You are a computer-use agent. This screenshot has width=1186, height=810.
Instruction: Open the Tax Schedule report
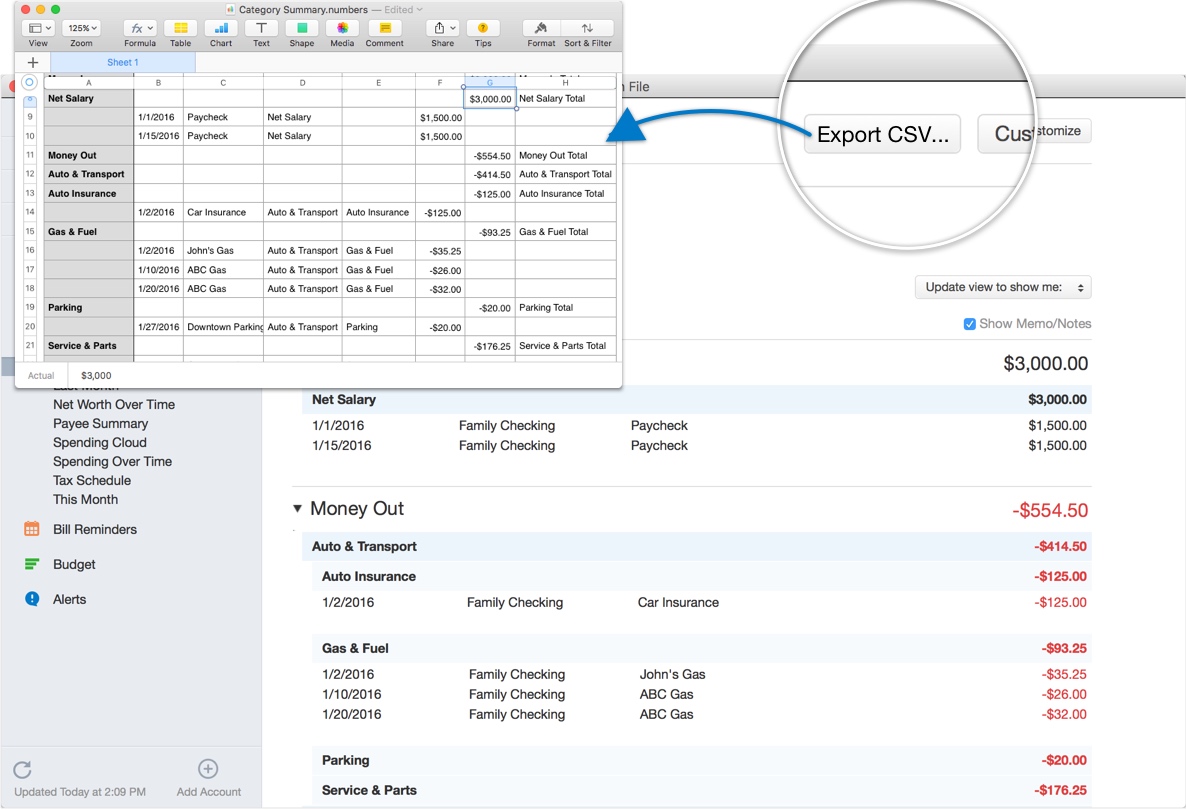pos(92,480)
